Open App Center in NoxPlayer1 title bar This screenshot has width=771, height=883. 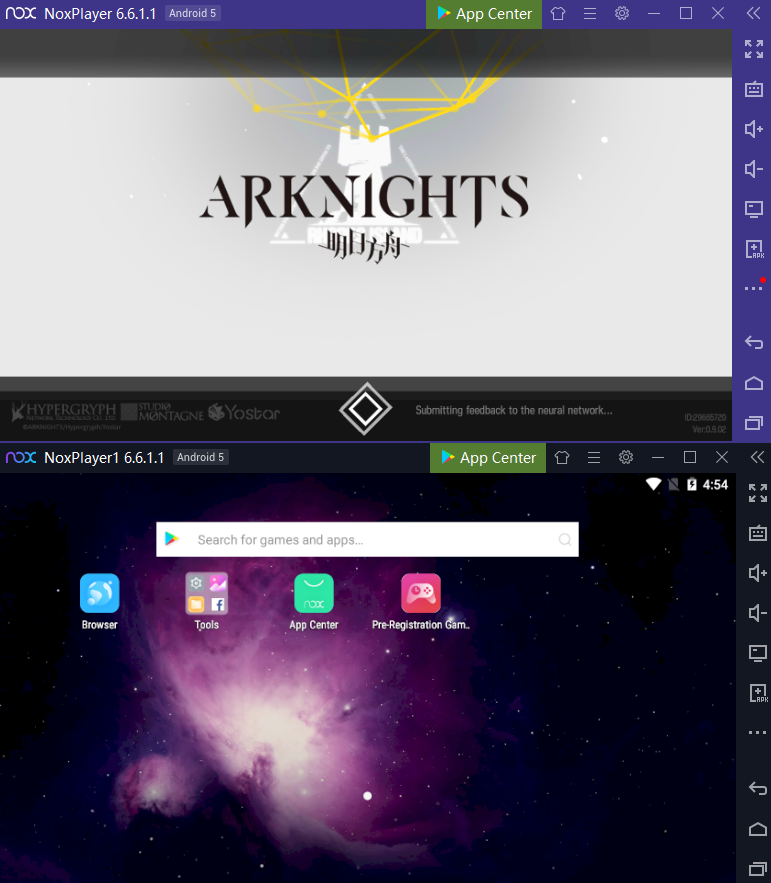tap(488, 458)
